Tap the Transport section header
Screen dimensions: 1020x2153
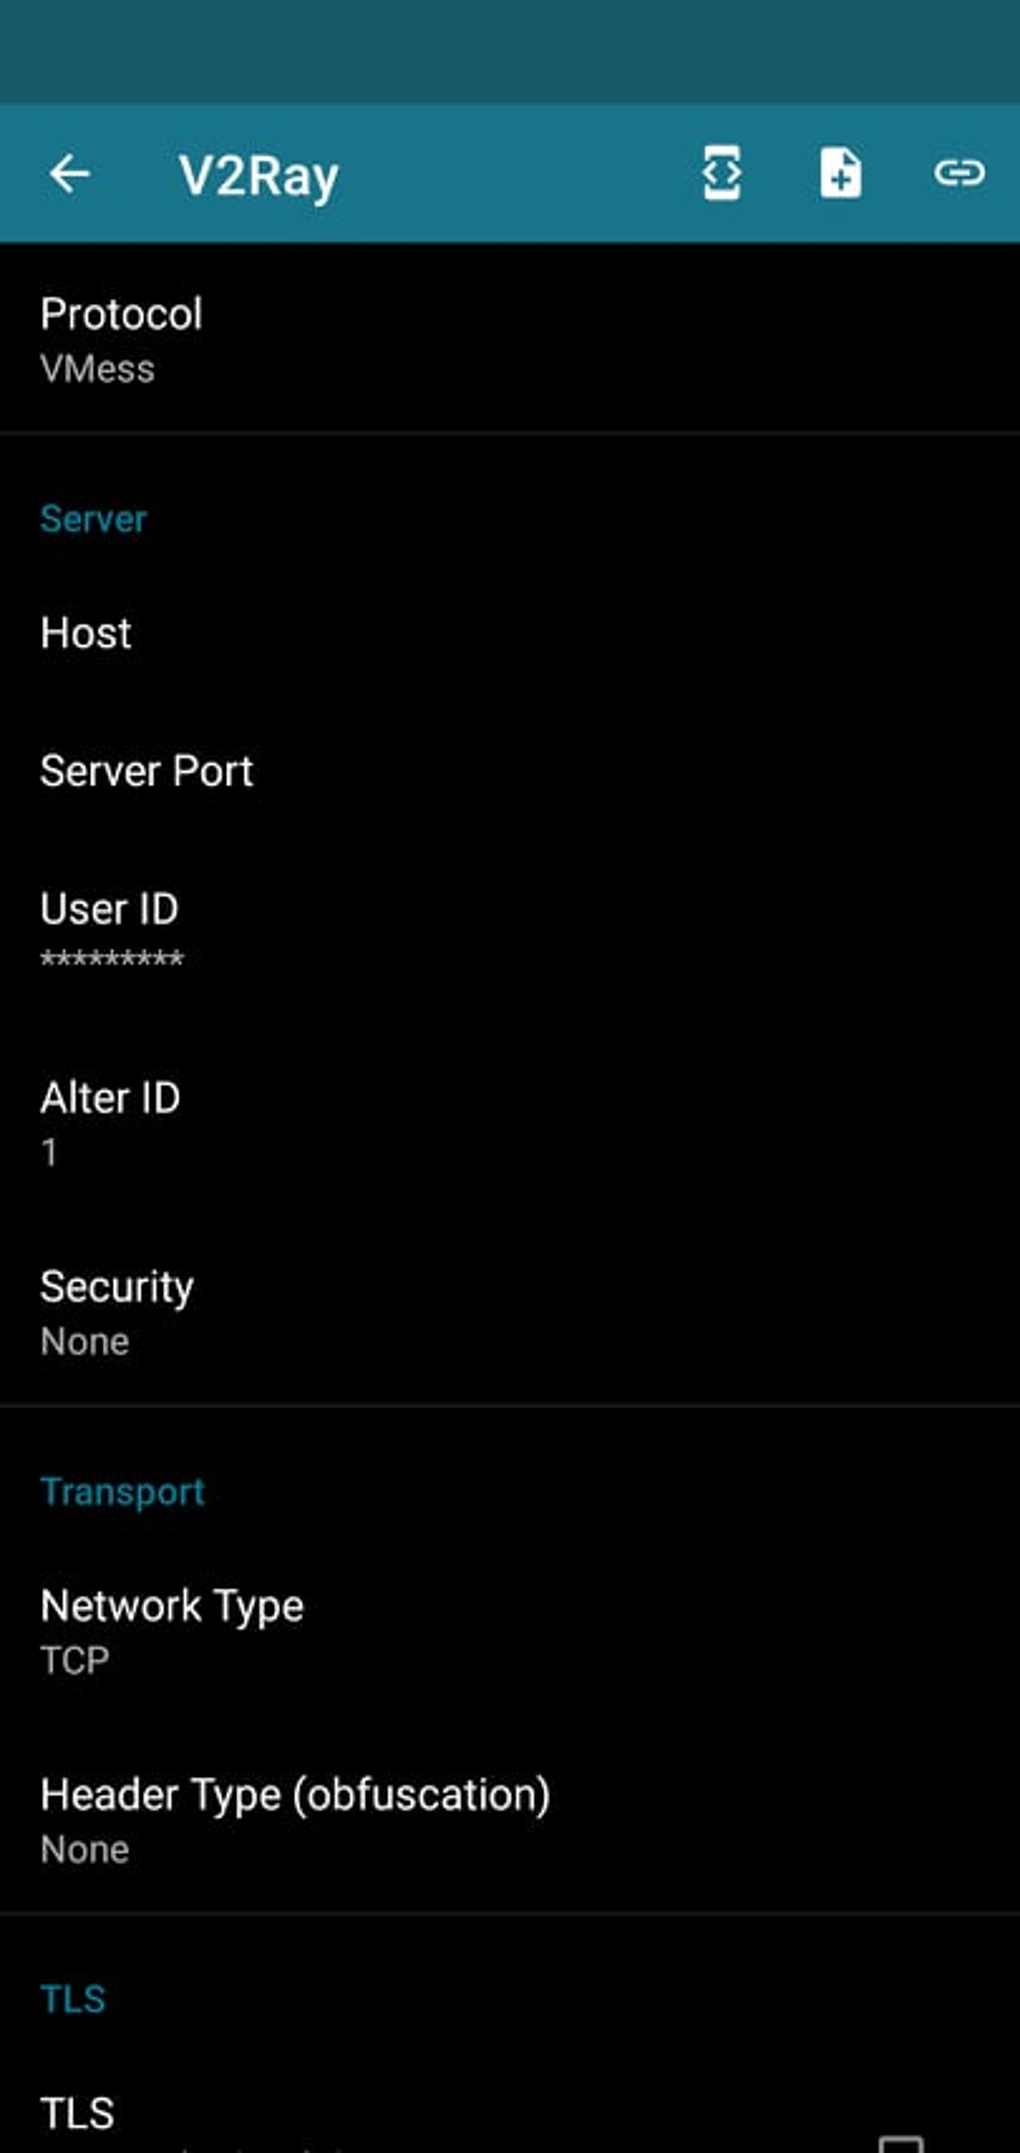122,1492
